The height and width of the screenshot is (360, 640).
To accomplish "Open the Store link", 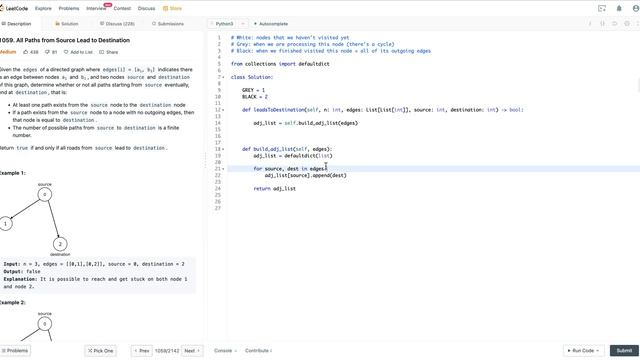I will (x=172, y=8).
